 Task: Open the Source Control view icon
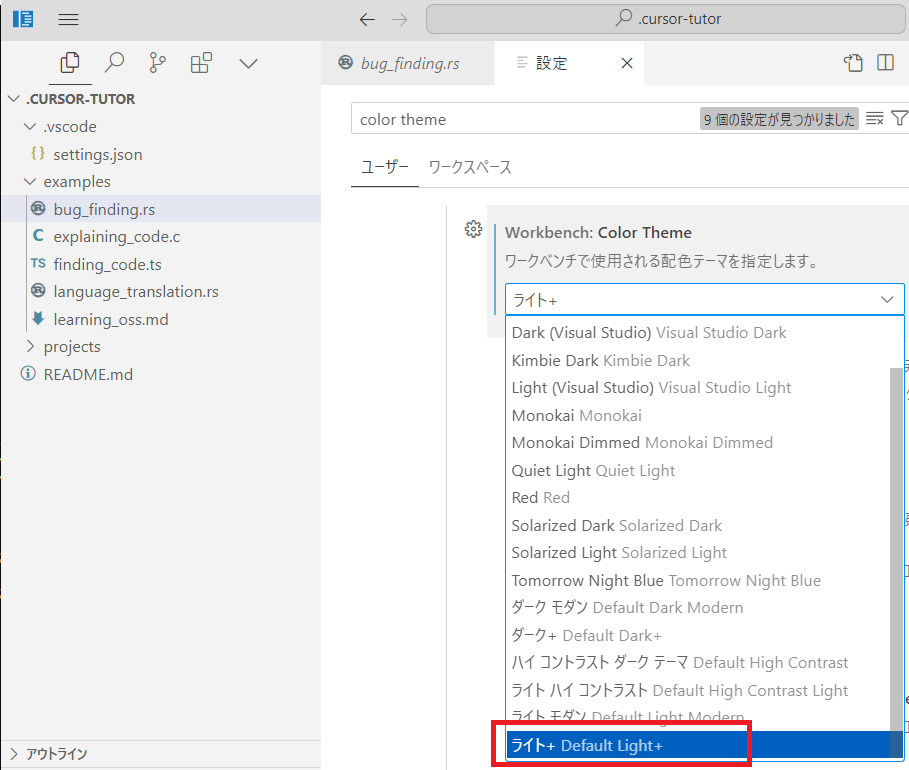(x=157, y=63)
